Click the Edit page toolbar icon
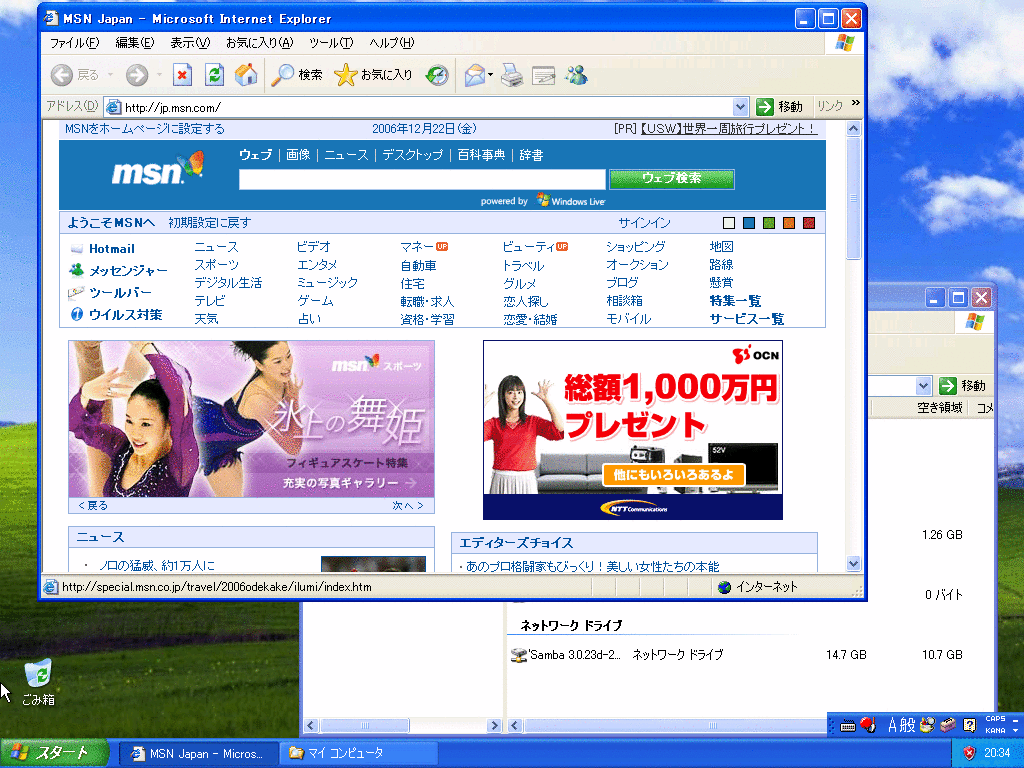The width and height of the screenshot is (1024, 768). (543, 76)
